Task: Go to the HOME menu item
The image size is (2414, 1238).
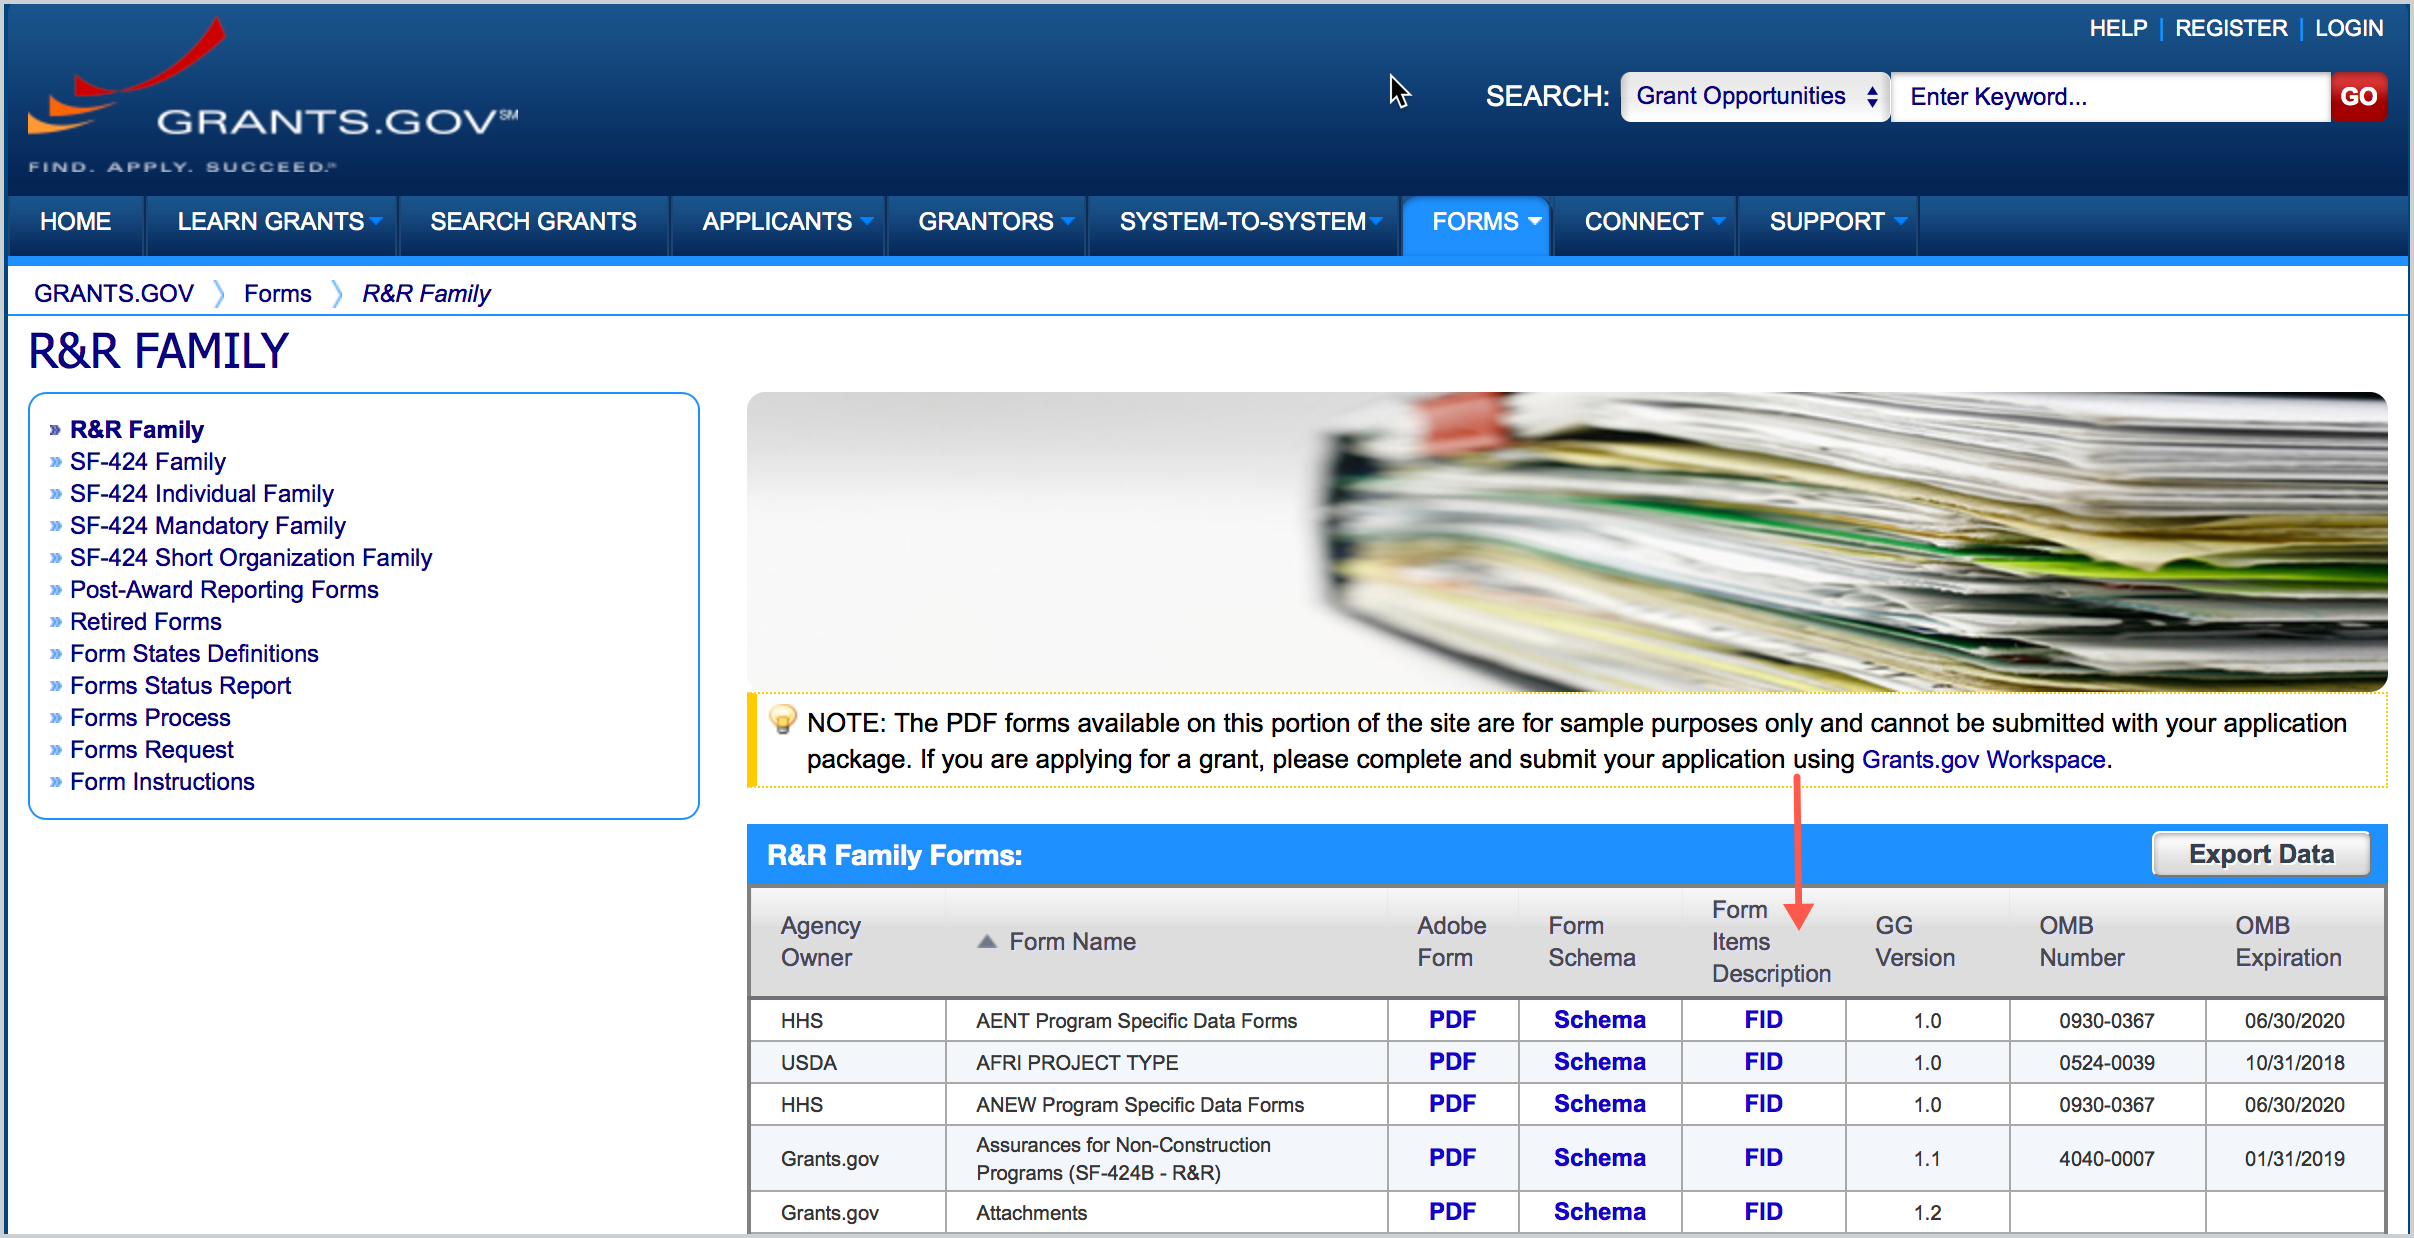Action: point(76,221)
